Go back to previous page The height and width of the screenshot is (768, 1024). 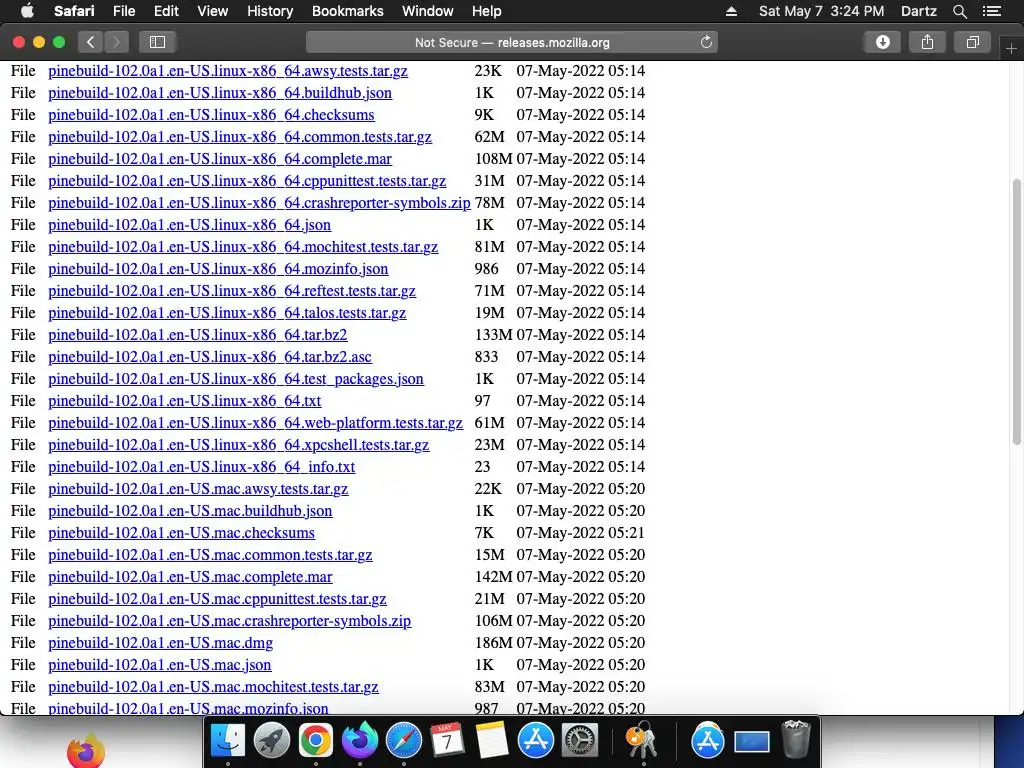click(91, 42)
